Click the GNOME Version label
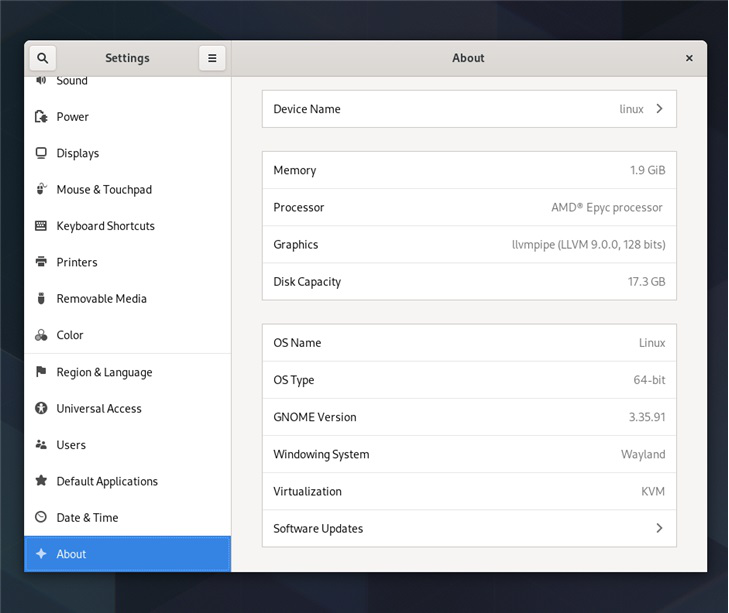Screen dimensions: 729x613 [x=315, y=417]
